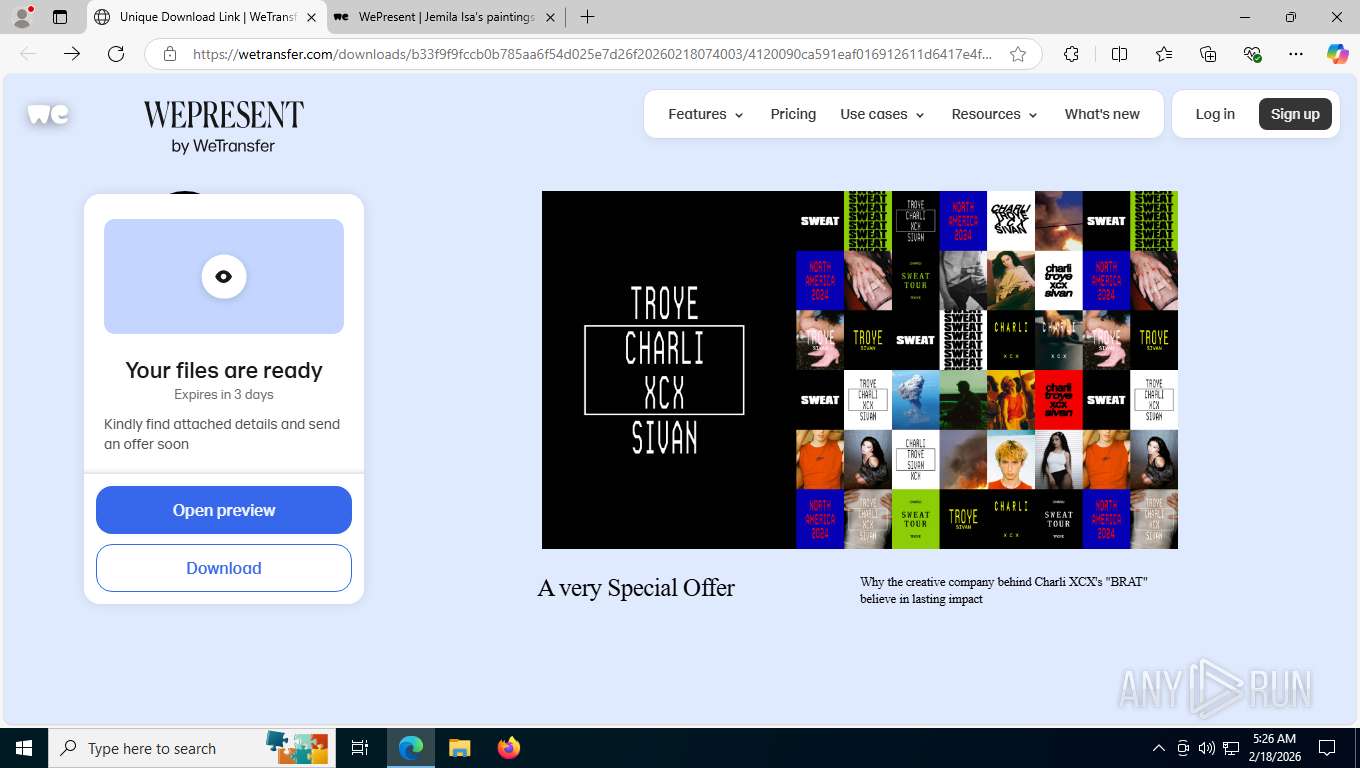This screenshot has width=1360, height=768.
Task: Click the Sign up button
Action: [x=1295, y=114]
